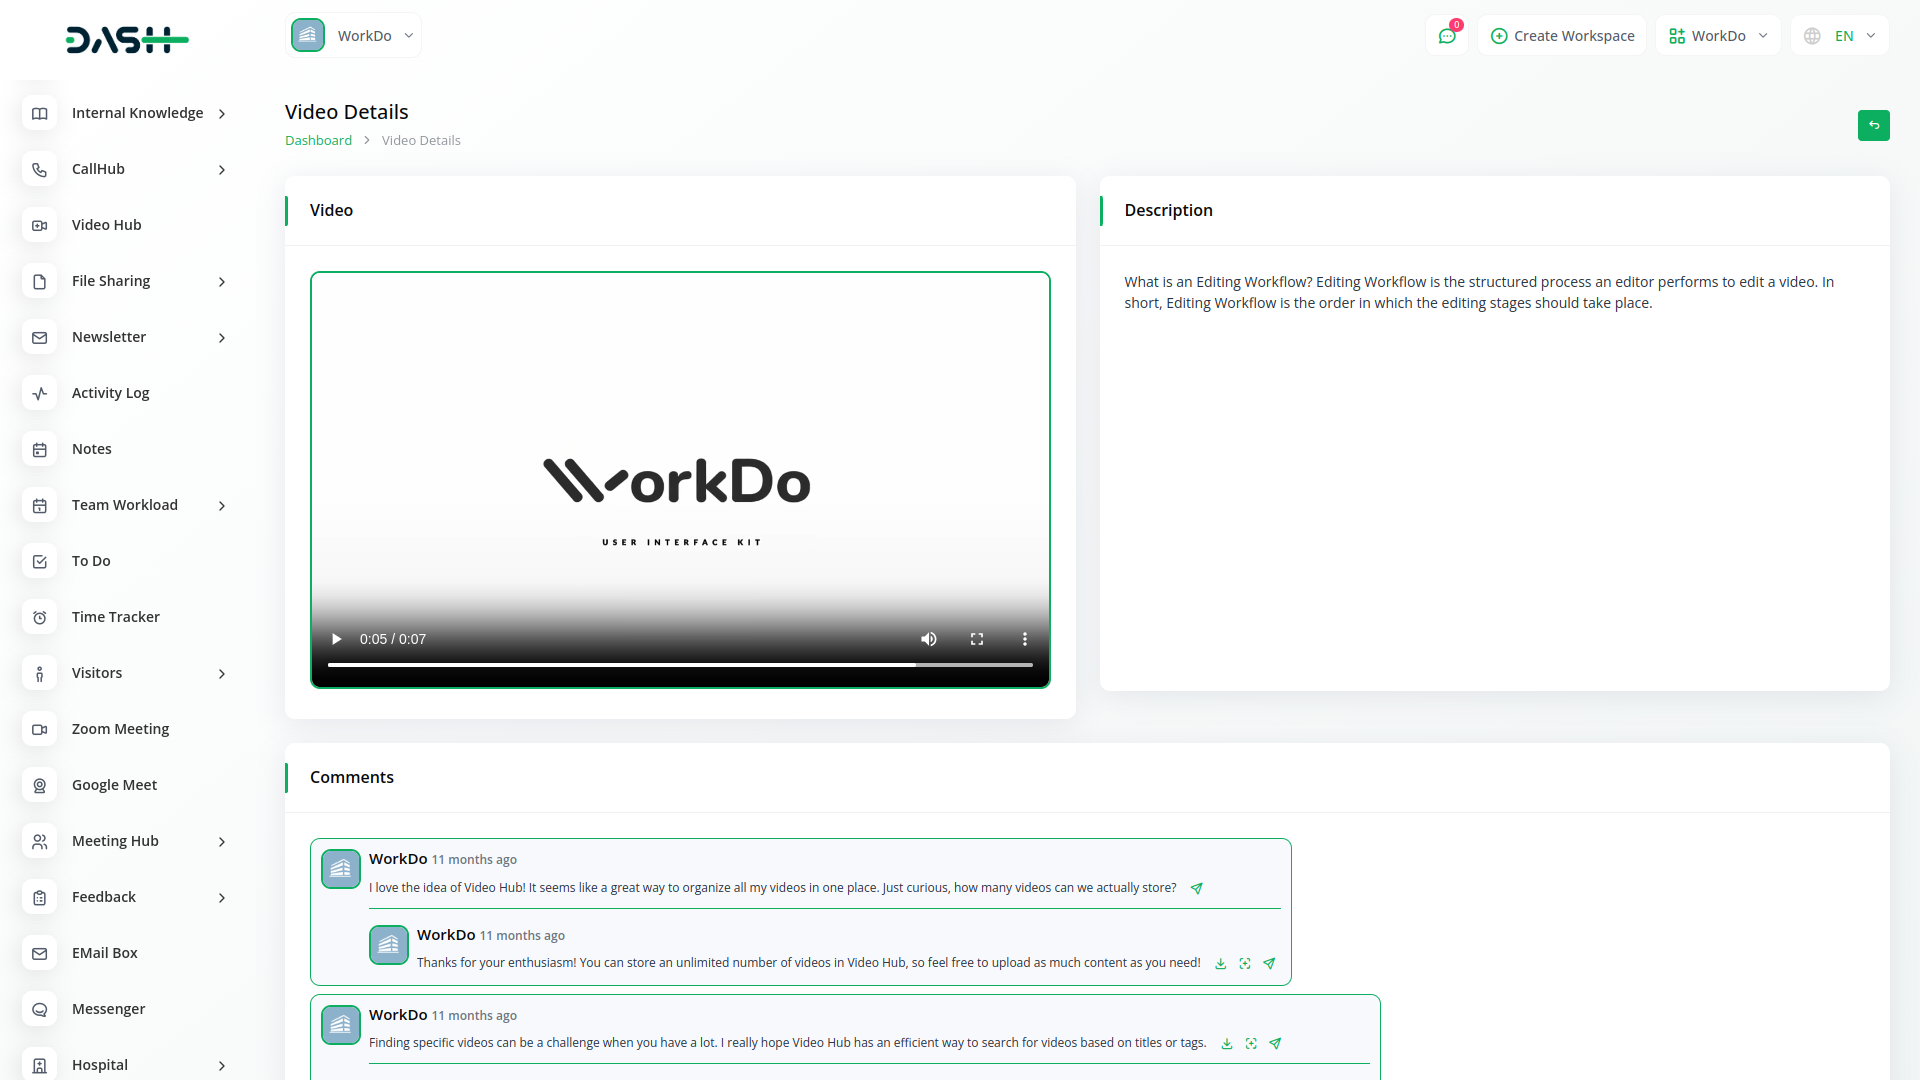Open the chat notifications icon in header

(1447, 36)
